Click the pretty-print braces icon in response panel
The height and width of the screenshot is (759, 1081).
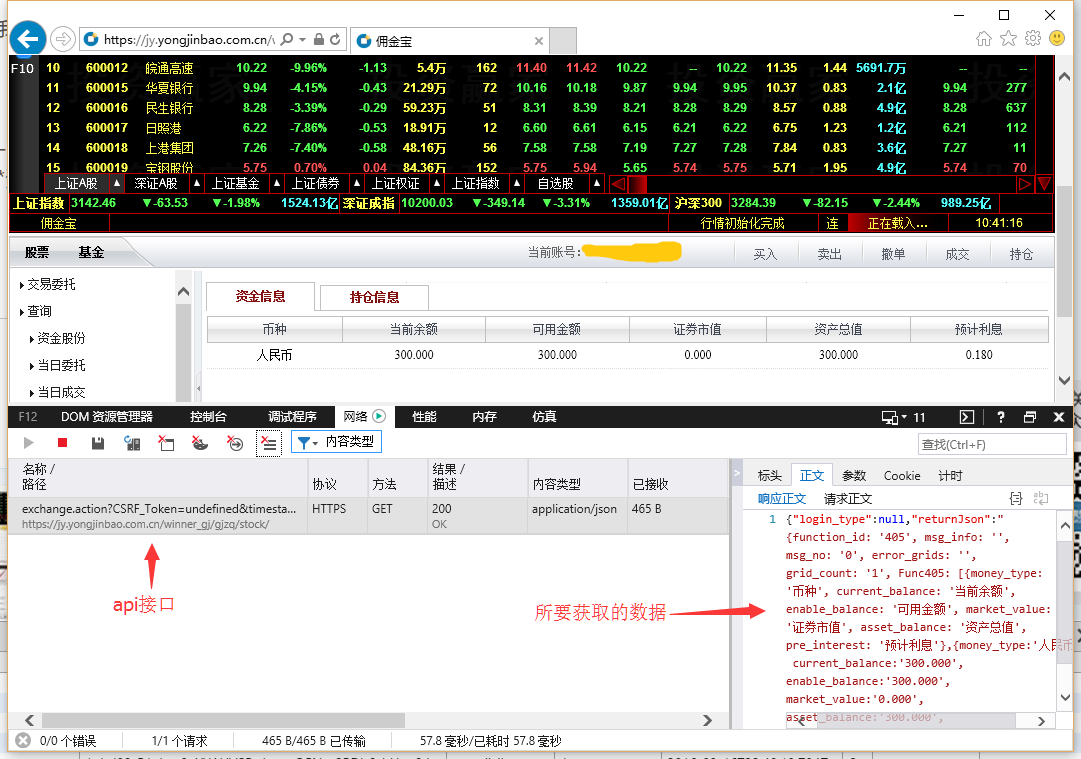1016,498
